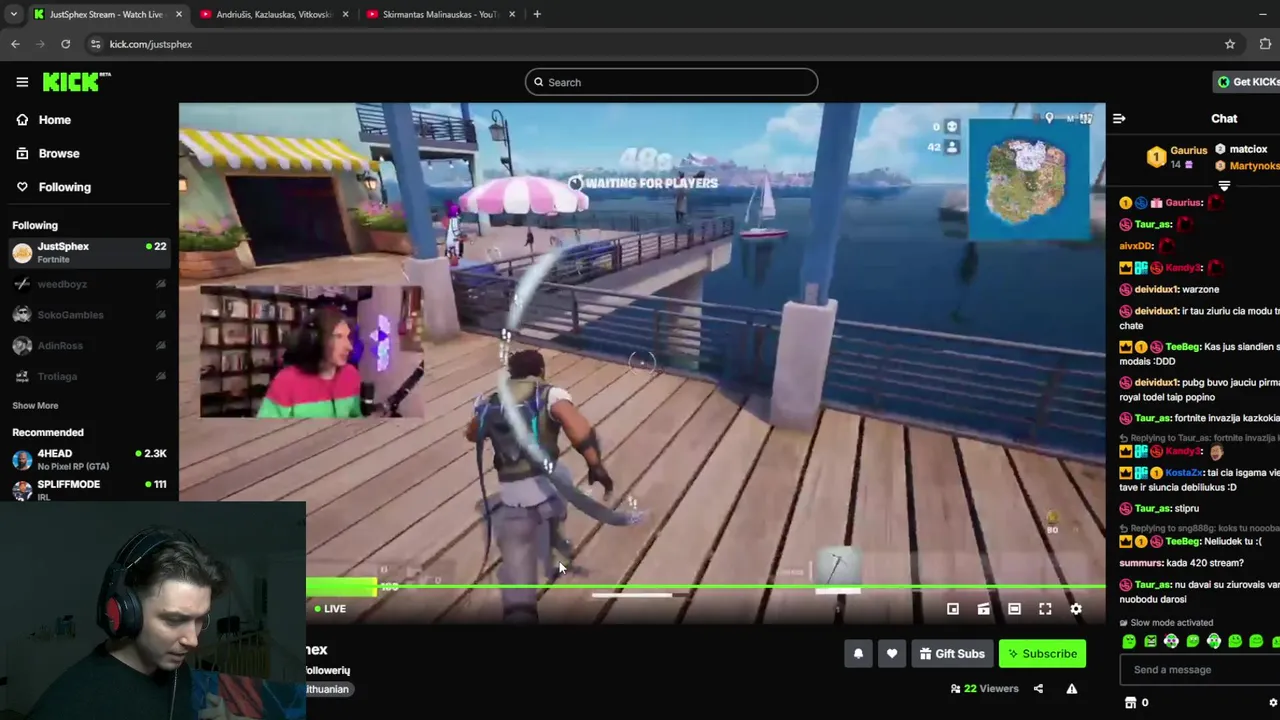Click the green stream progress bar
Viewport: 1280px width, 720px height.
(x=705, y=586)
